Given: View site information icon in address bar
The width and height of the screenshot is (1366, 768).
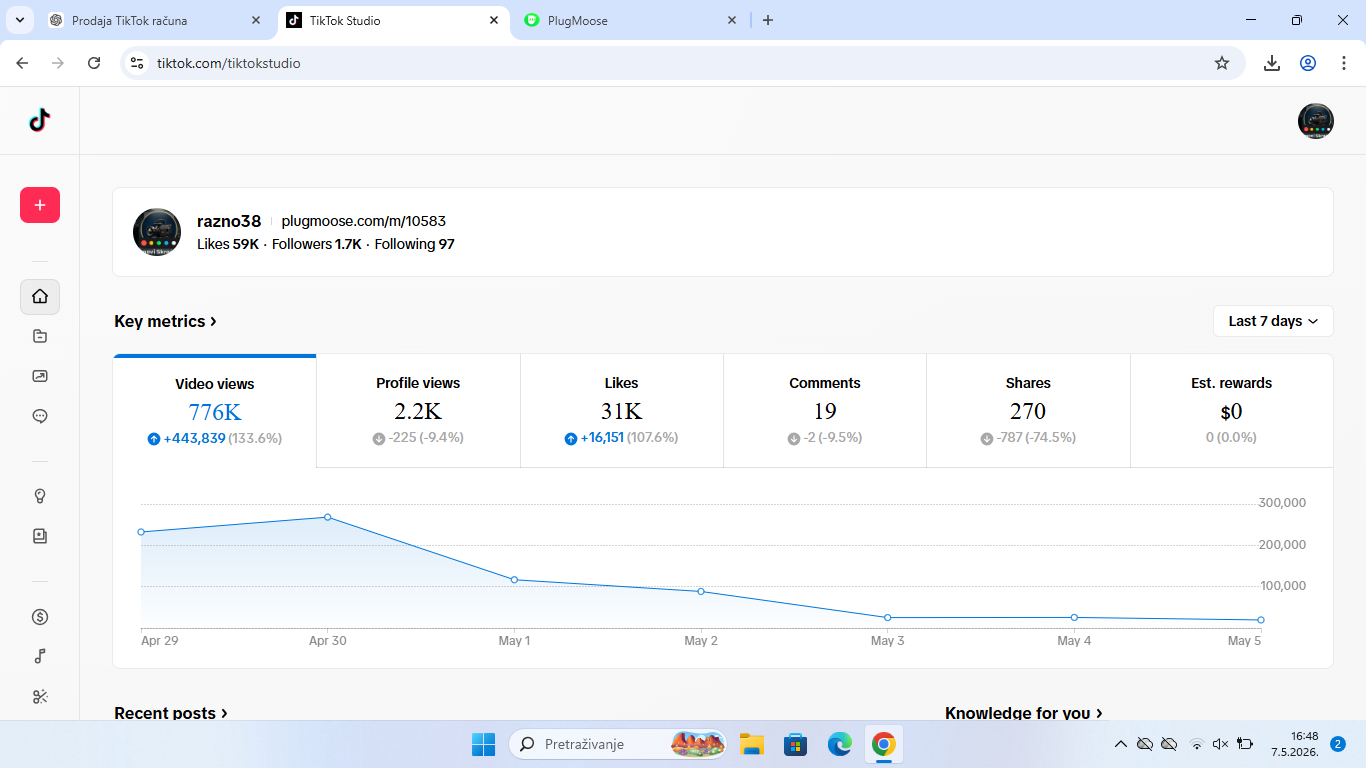Looking at the screenshot, I should tap(138, 63).
